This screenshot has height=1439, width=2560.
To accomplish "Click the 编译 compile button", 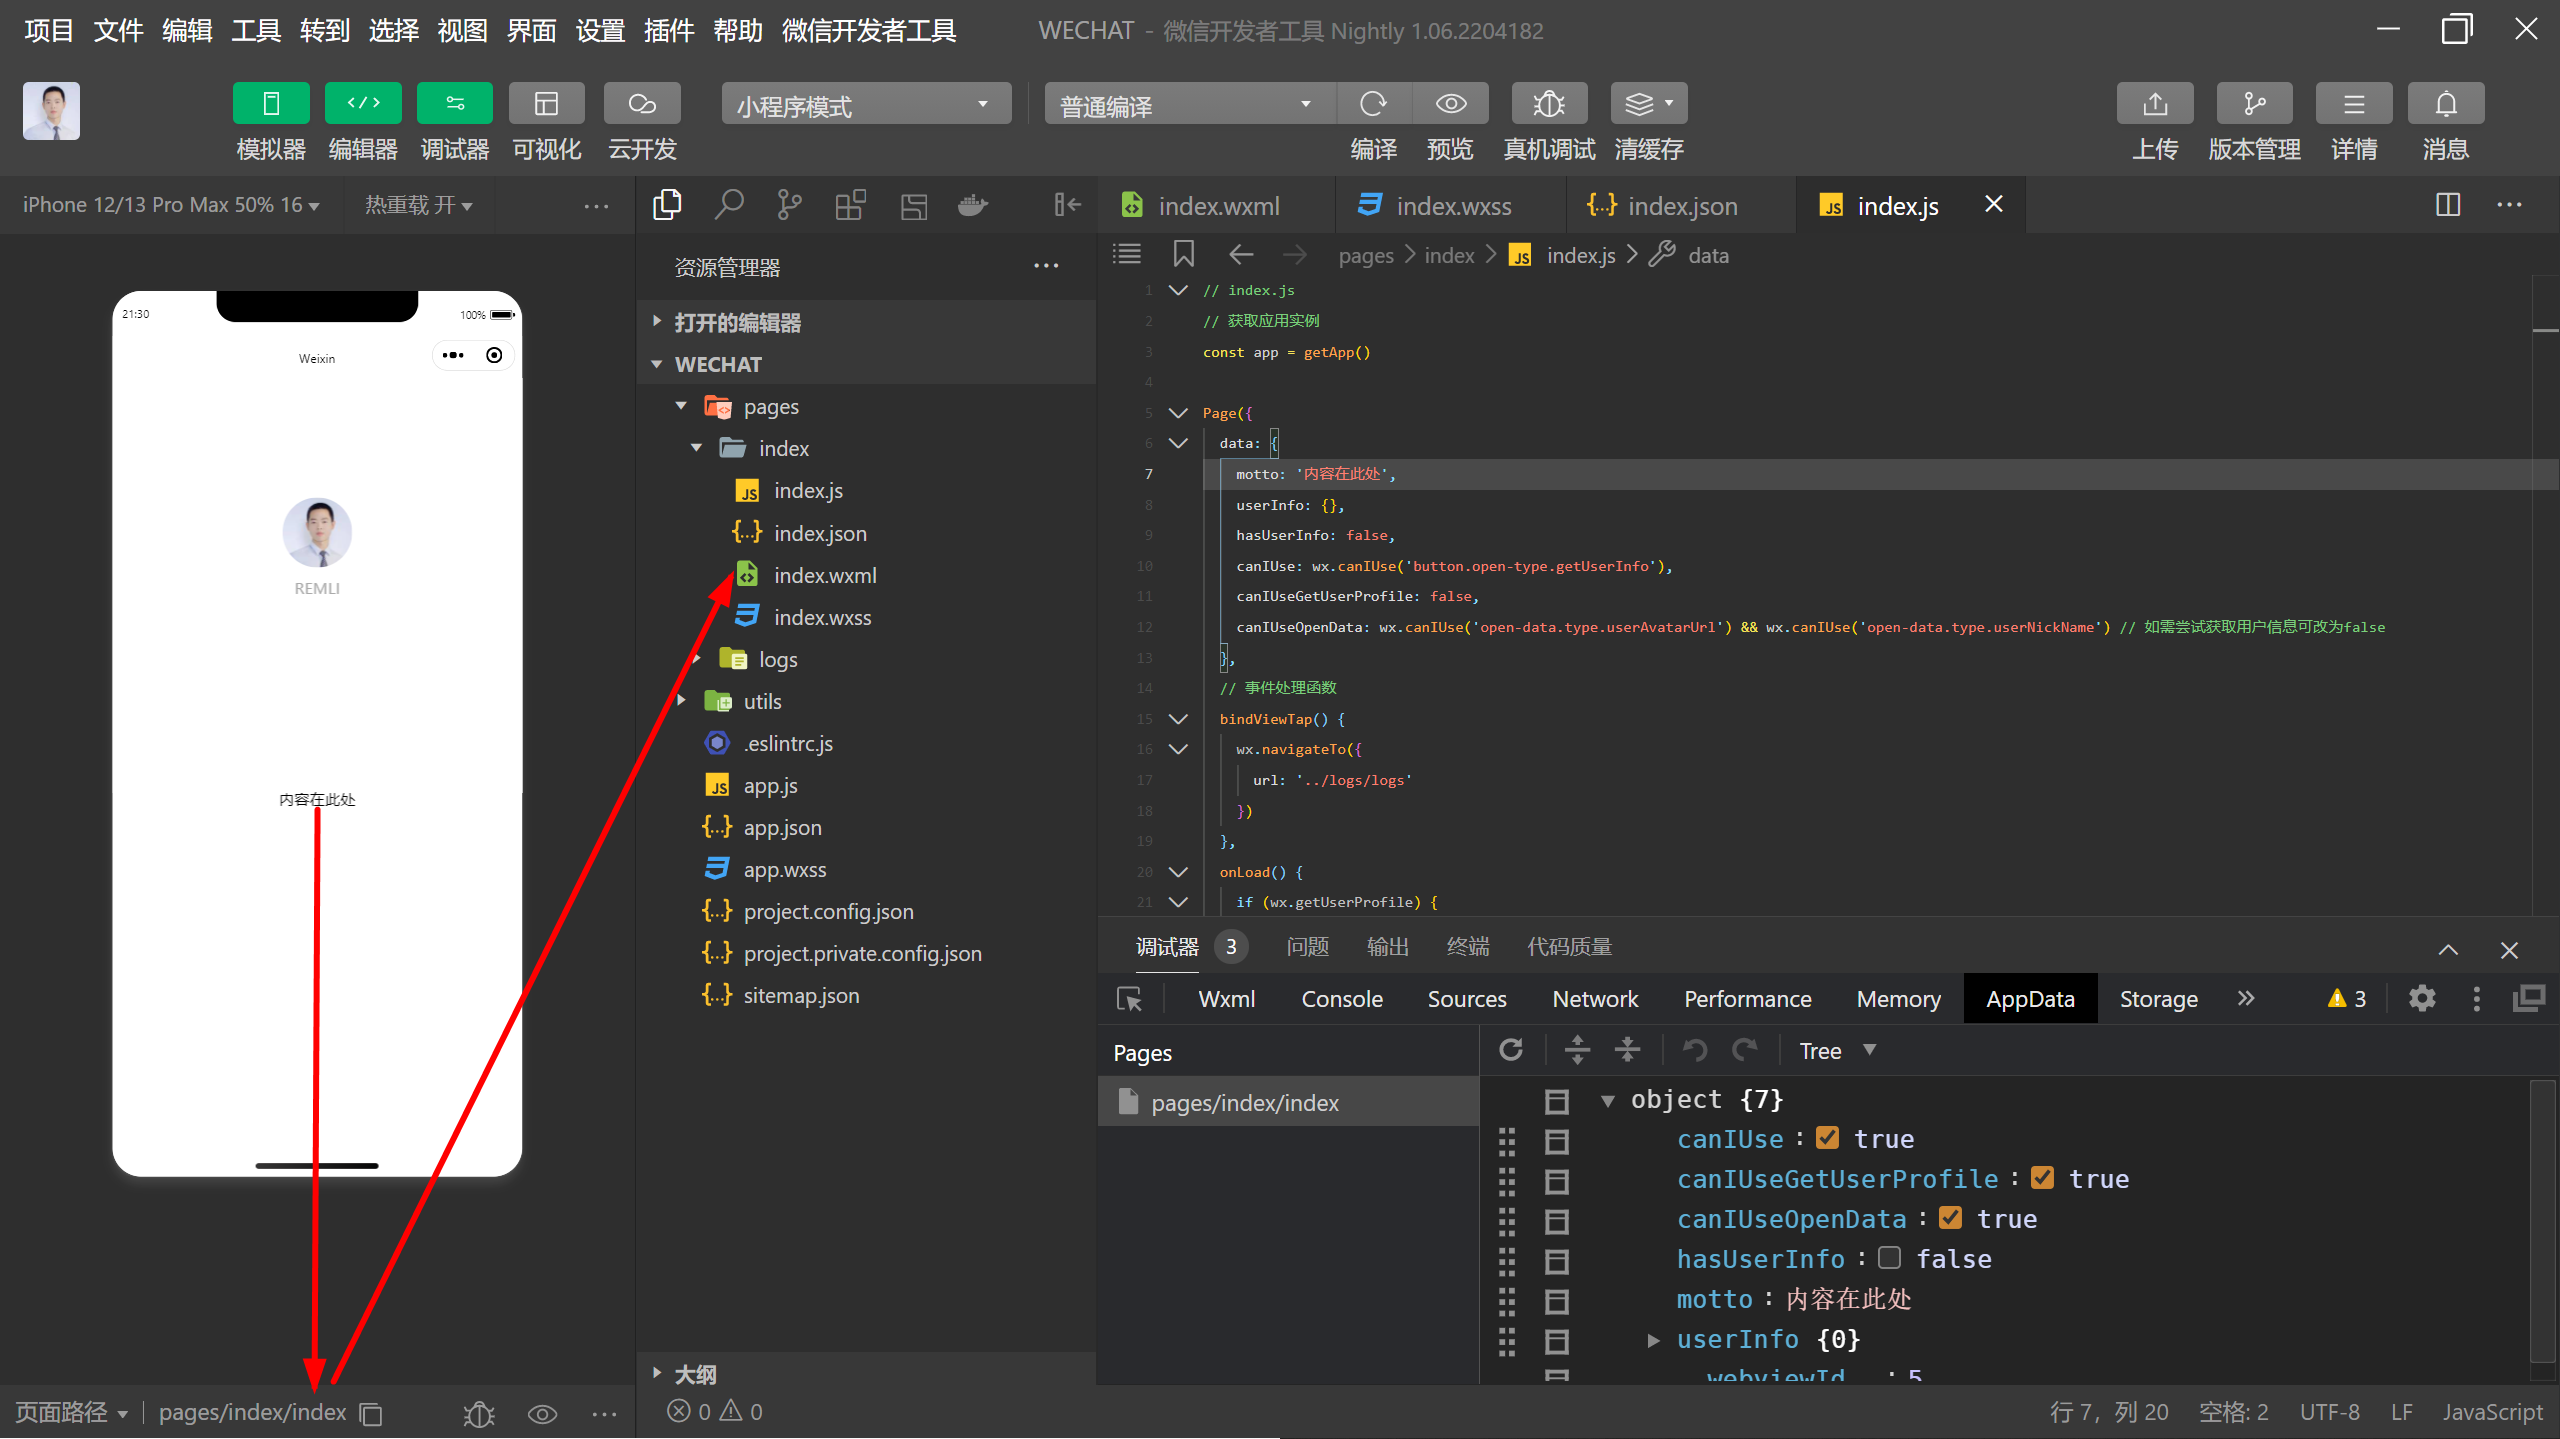I will coord(1373,104).
